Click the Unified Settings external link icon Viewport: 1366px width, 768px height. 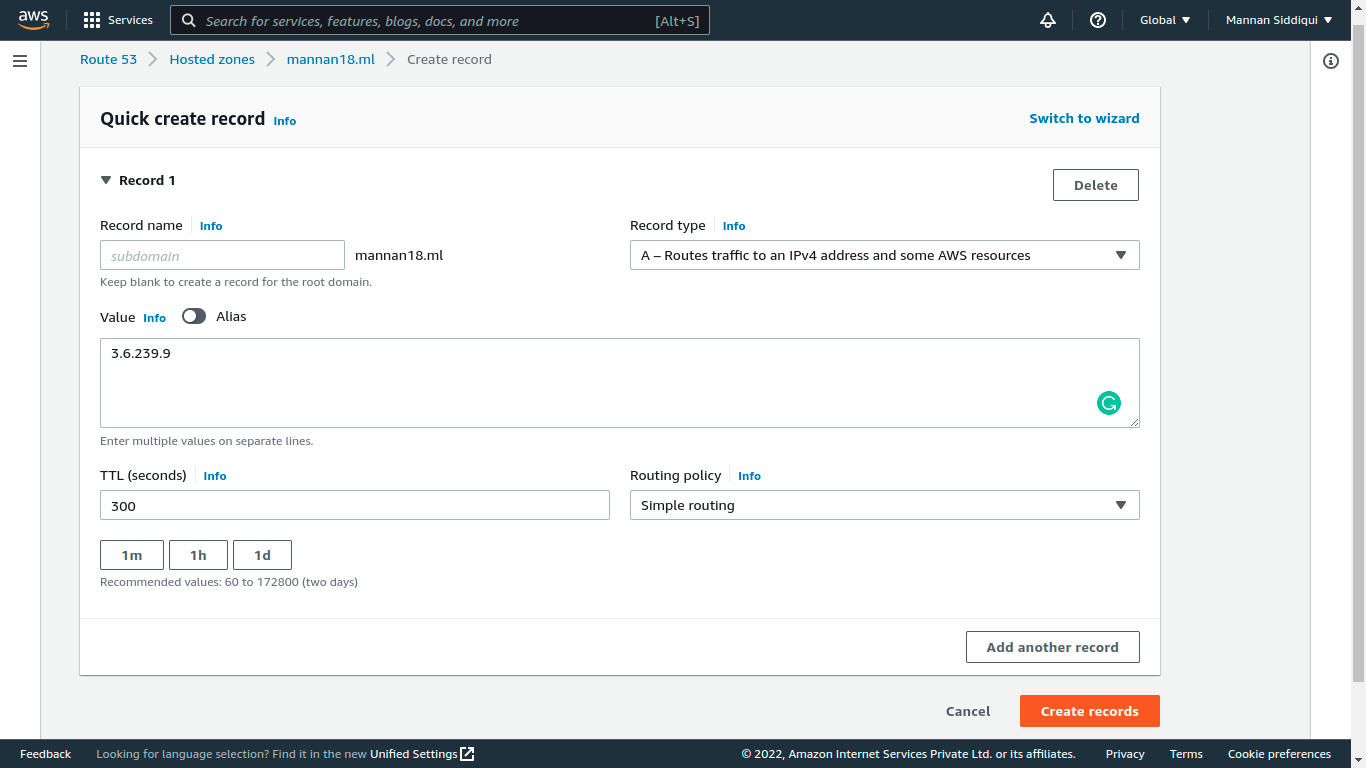pyautogui.click(x=465, y=754)
